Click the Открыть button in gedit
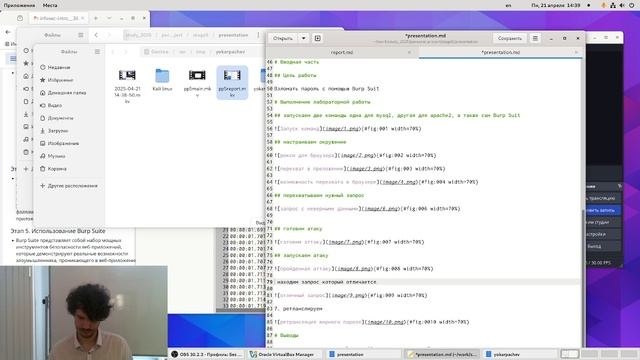The width and height of the screenshot is (640, 360). click(x=283, y=38)
